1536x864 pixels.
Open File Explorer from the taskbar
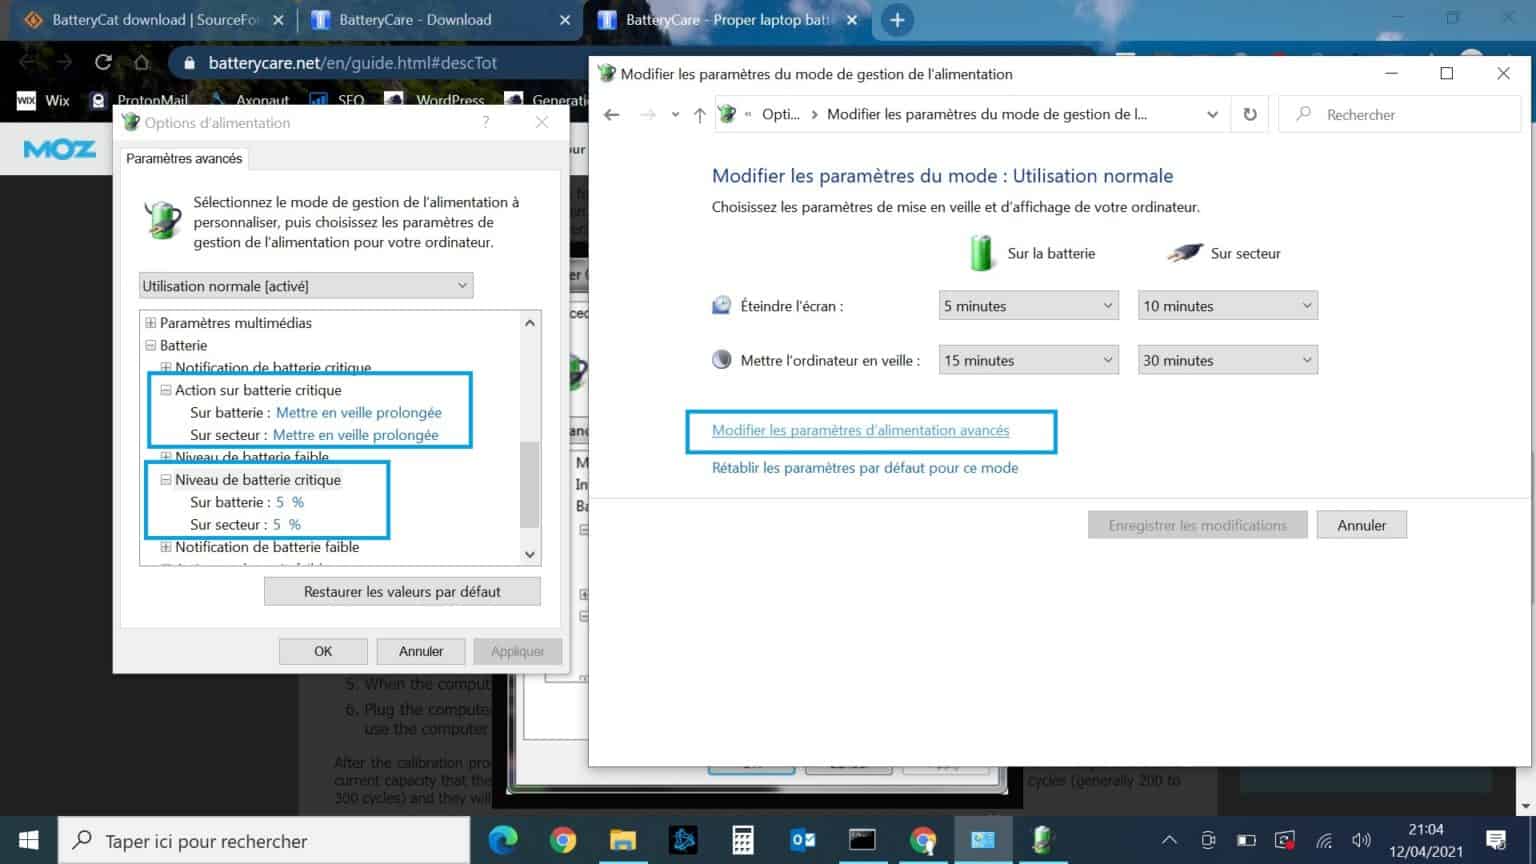pyautogui.click(x=623, y=840)
